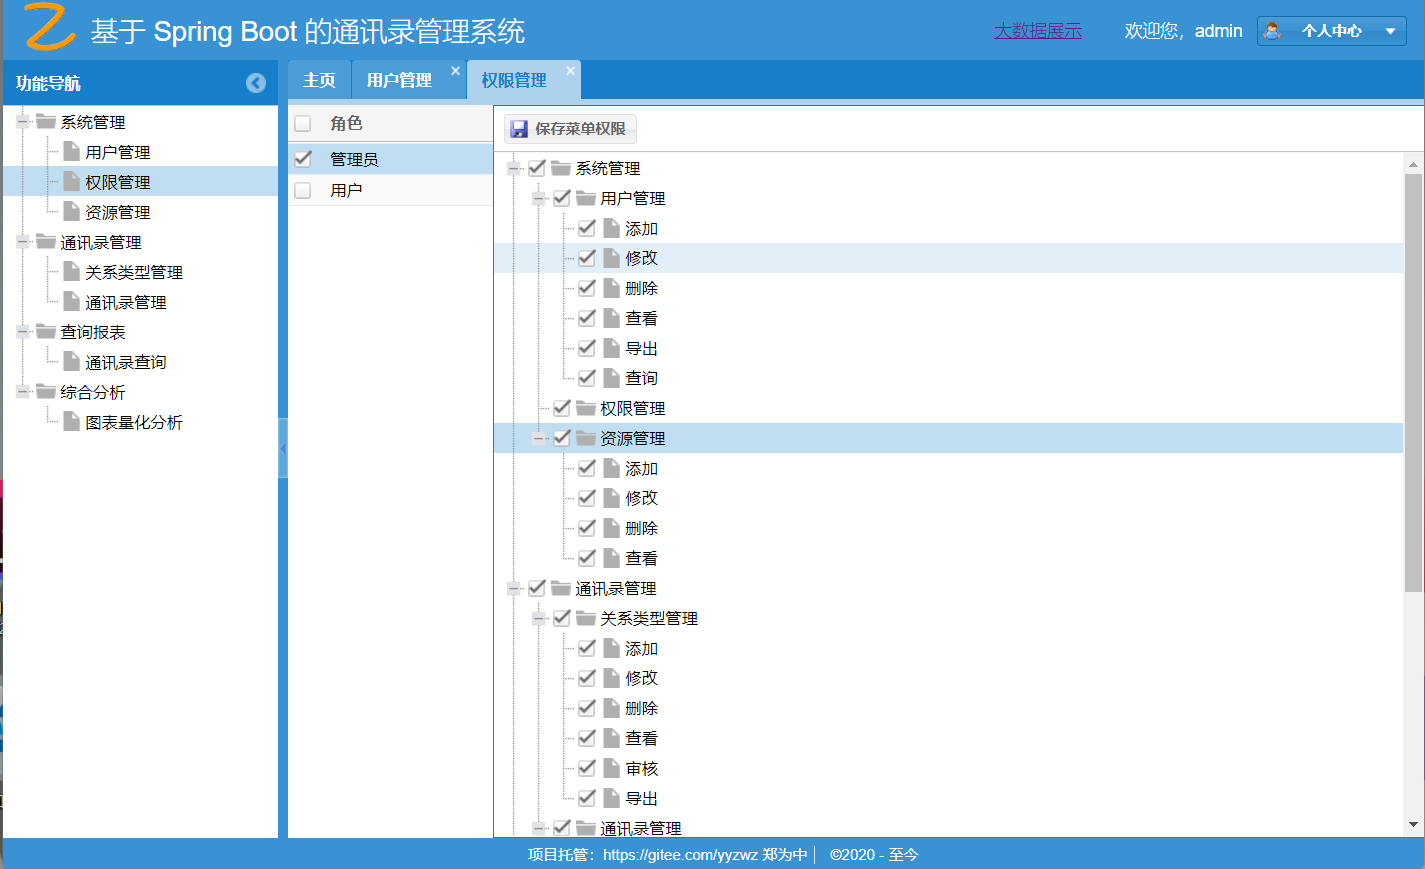Collapse 查询报表 node in sidebar
This screenshot has width=1425, height=869.
[x=22, y=331]
